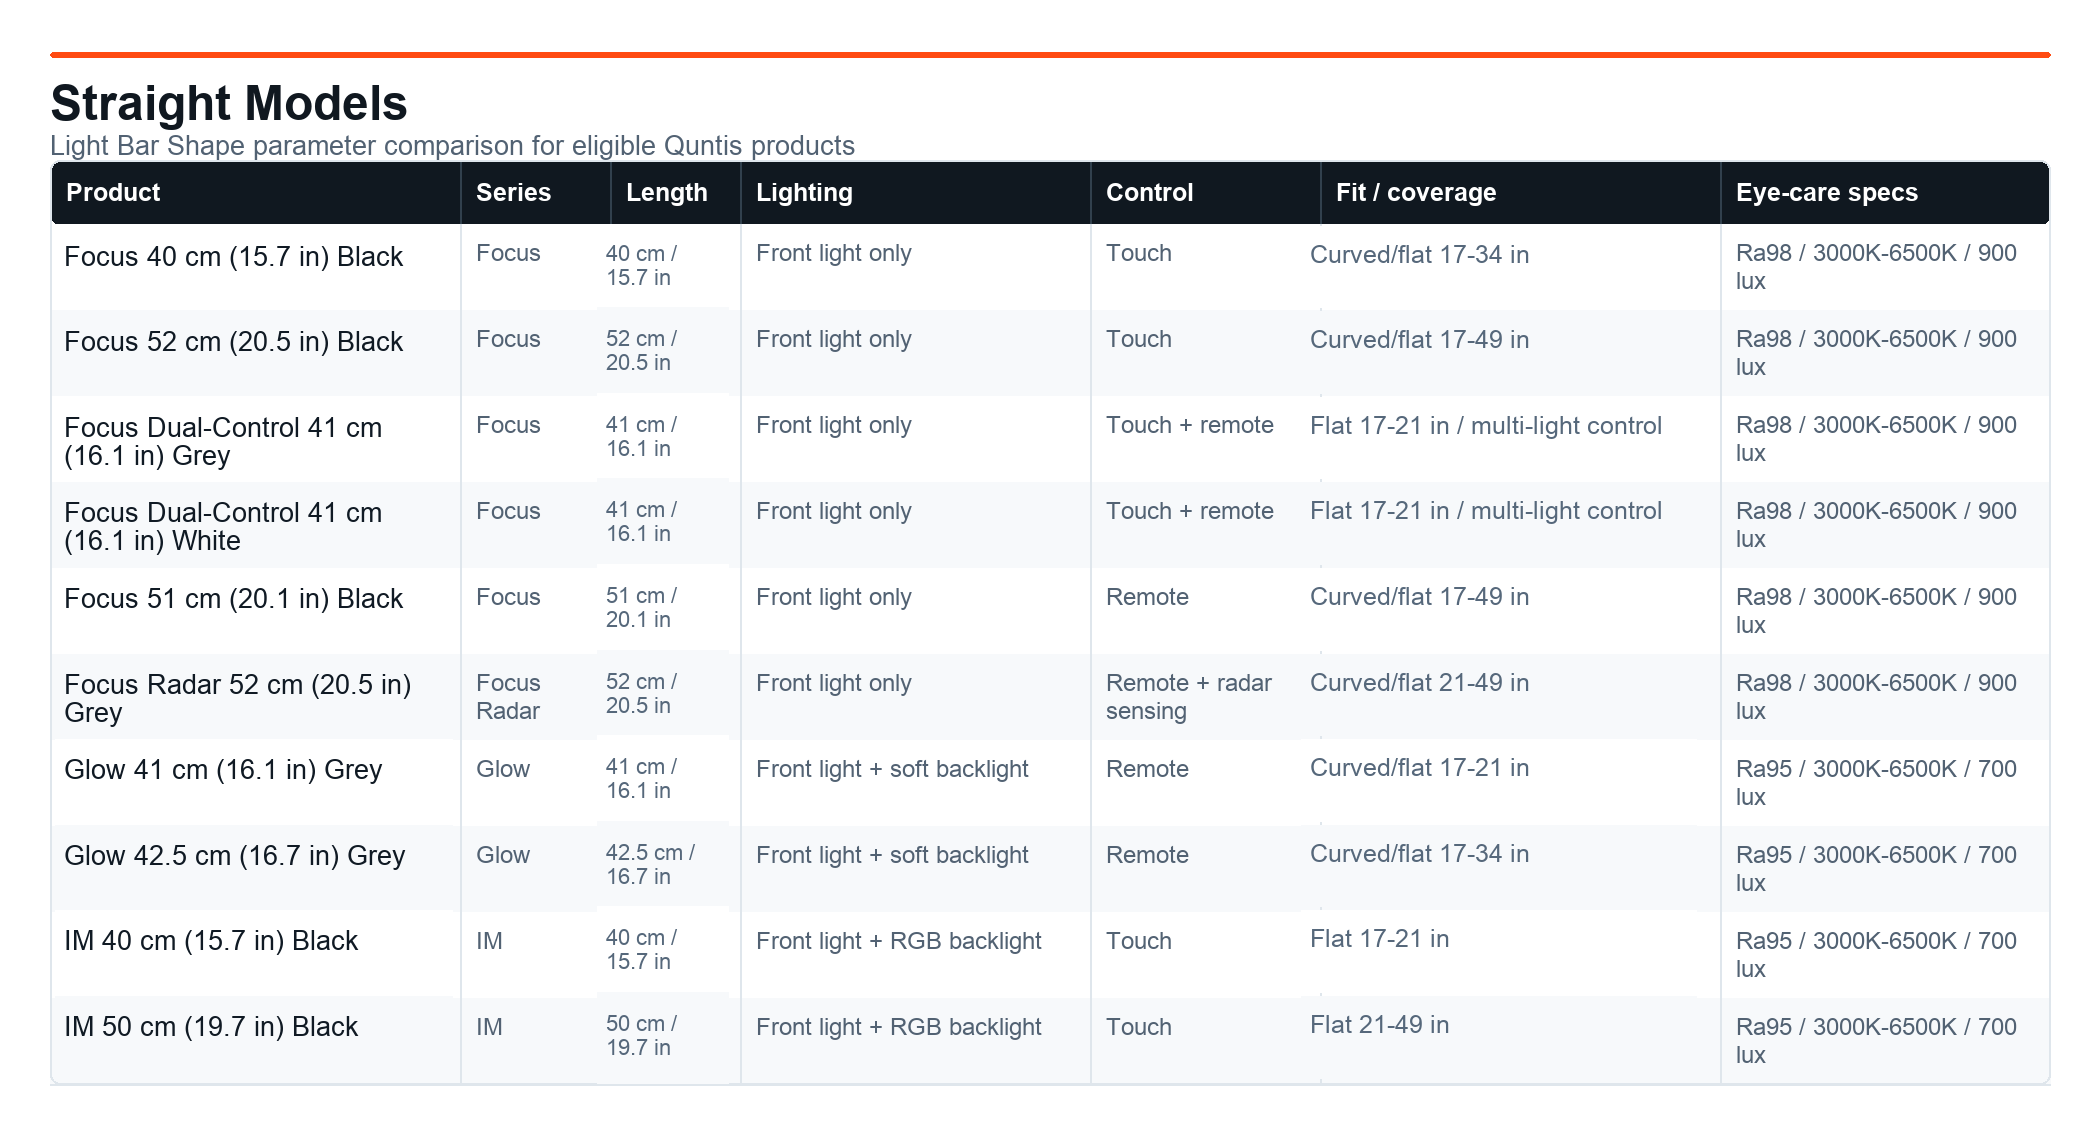
Task: Select Glow 41 cm (16.1 in) Grey product
Action: 223,770
